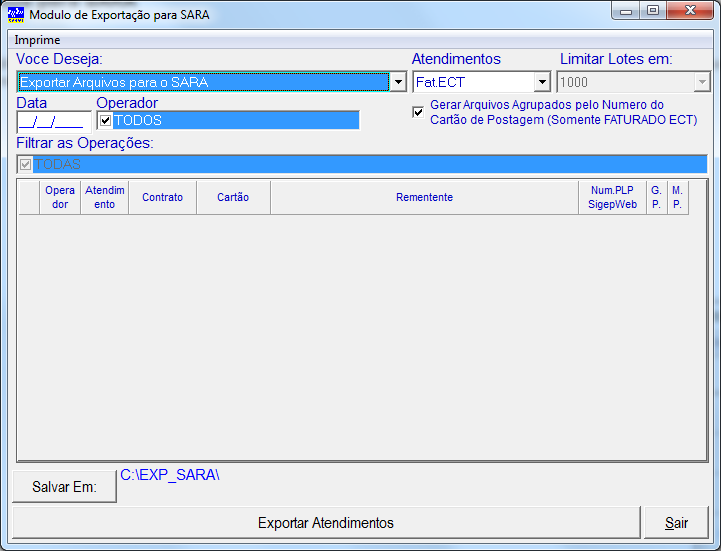The image size is (721, 551).
Task: Click the Data input field
Action: coord(54,122)
